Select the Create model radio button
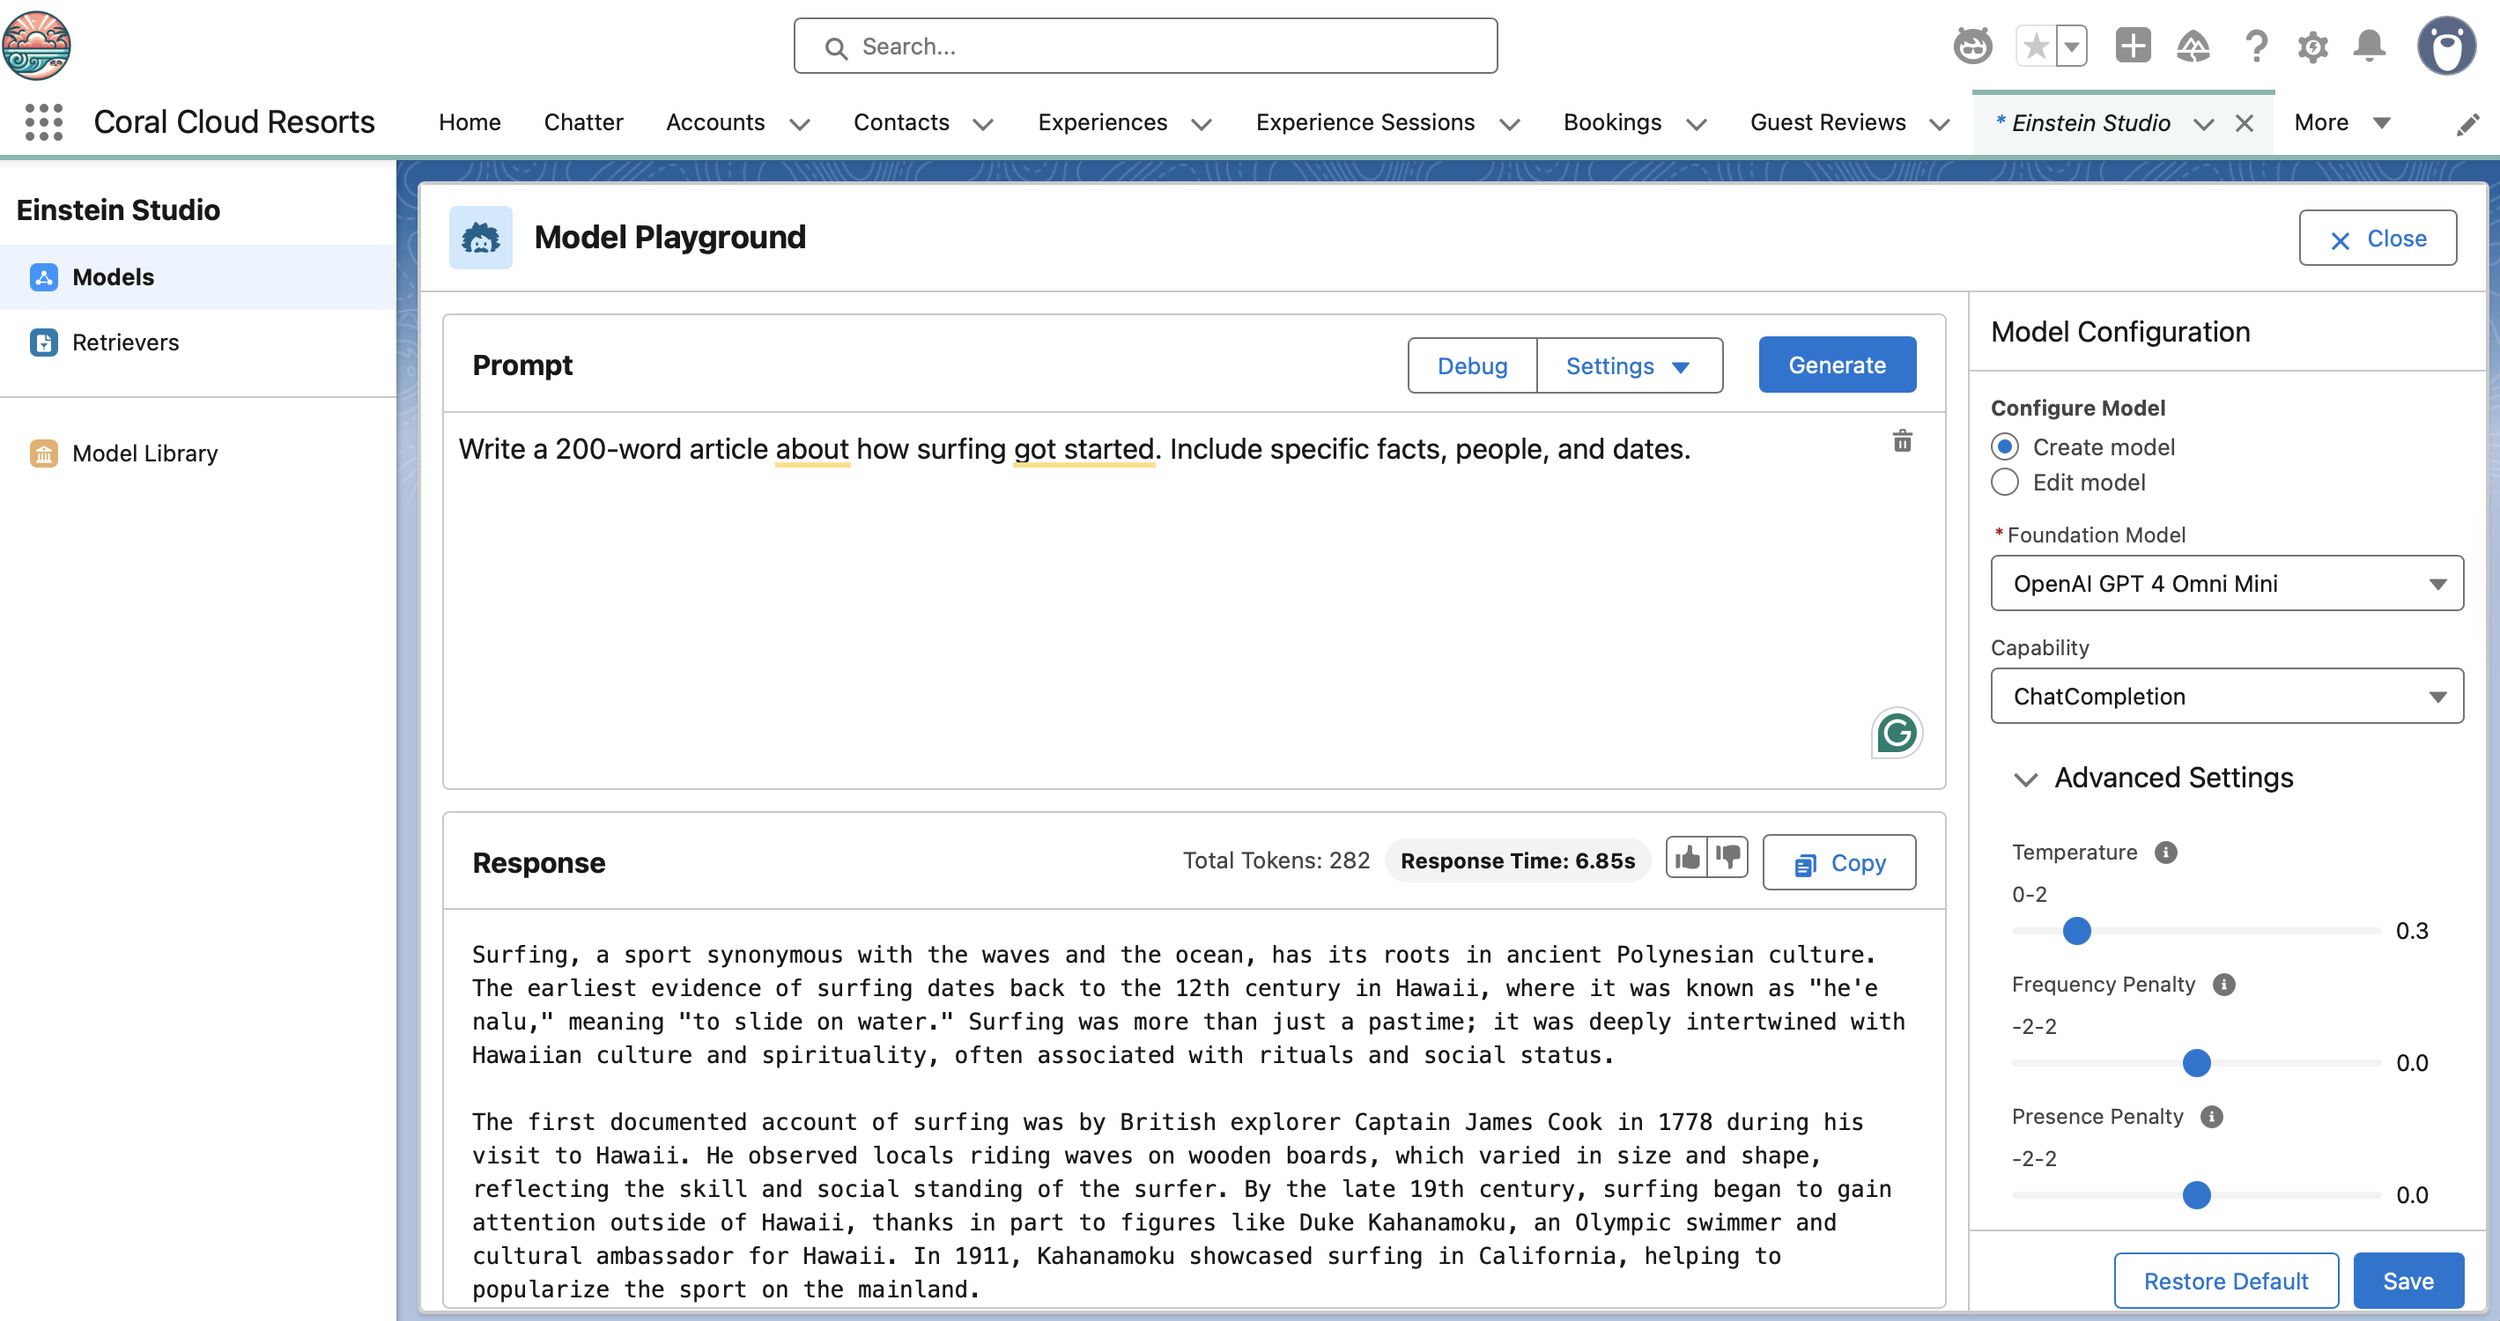The image size is (2500, 1321). [x=2005, y=447]
